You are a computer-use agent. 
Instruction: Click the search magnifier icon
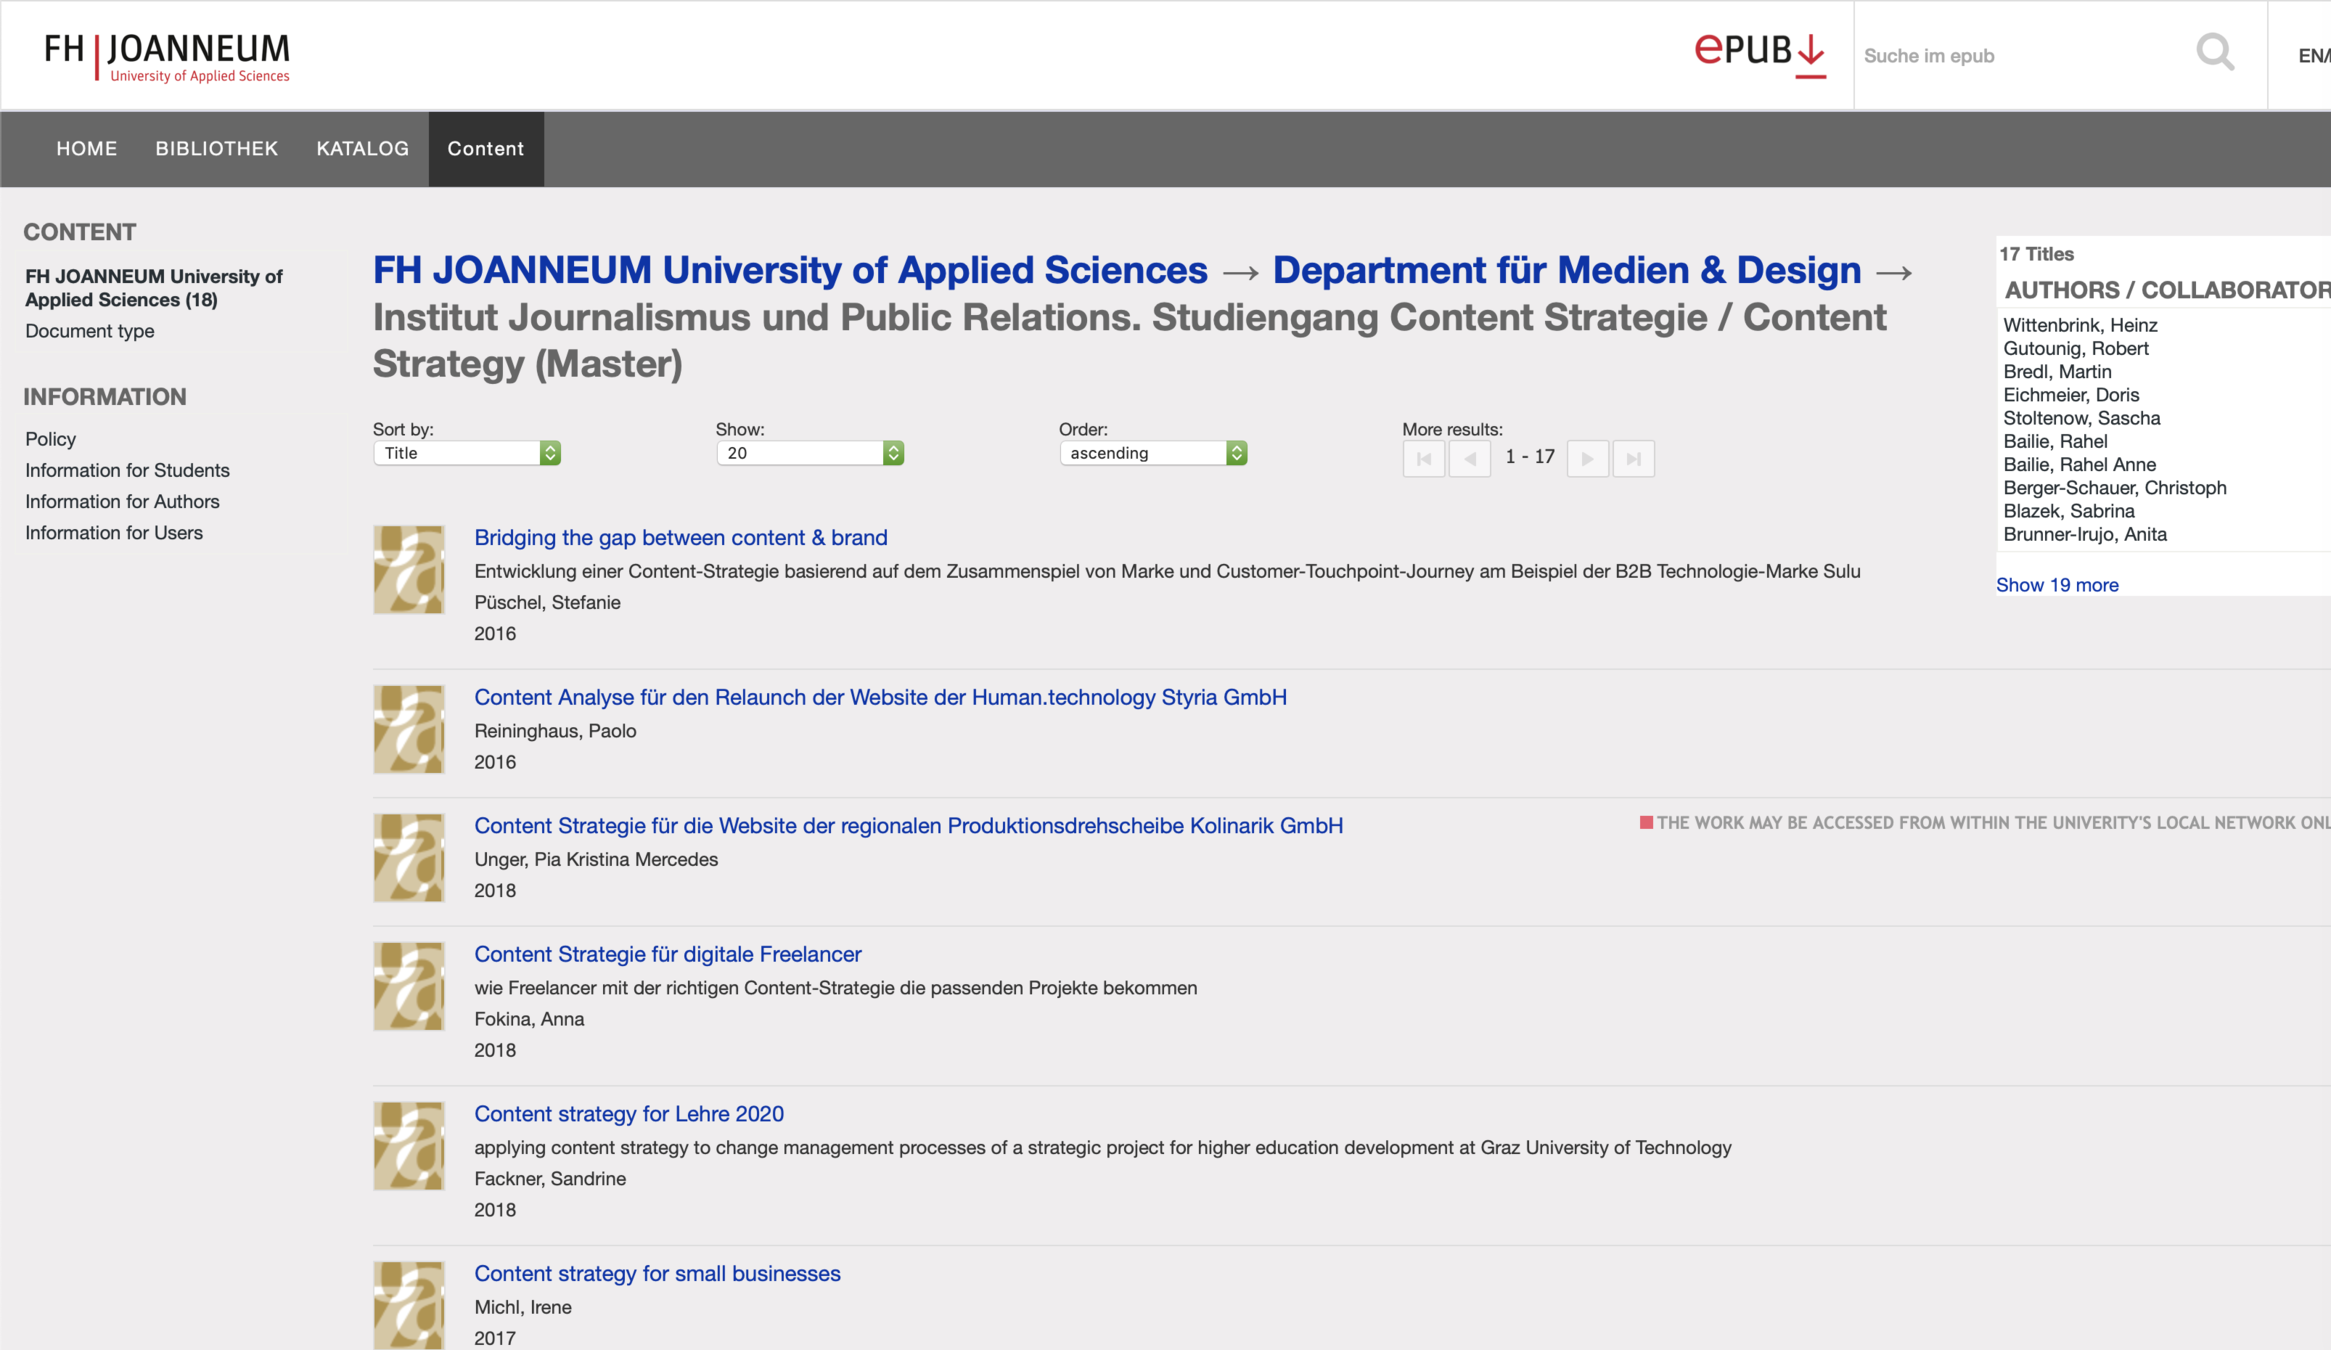coord(2215,52)
